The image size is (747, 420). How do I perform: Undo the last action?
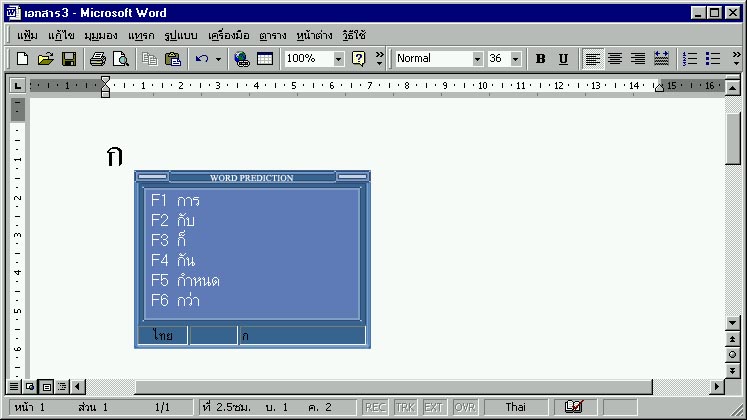click(202, 59)
